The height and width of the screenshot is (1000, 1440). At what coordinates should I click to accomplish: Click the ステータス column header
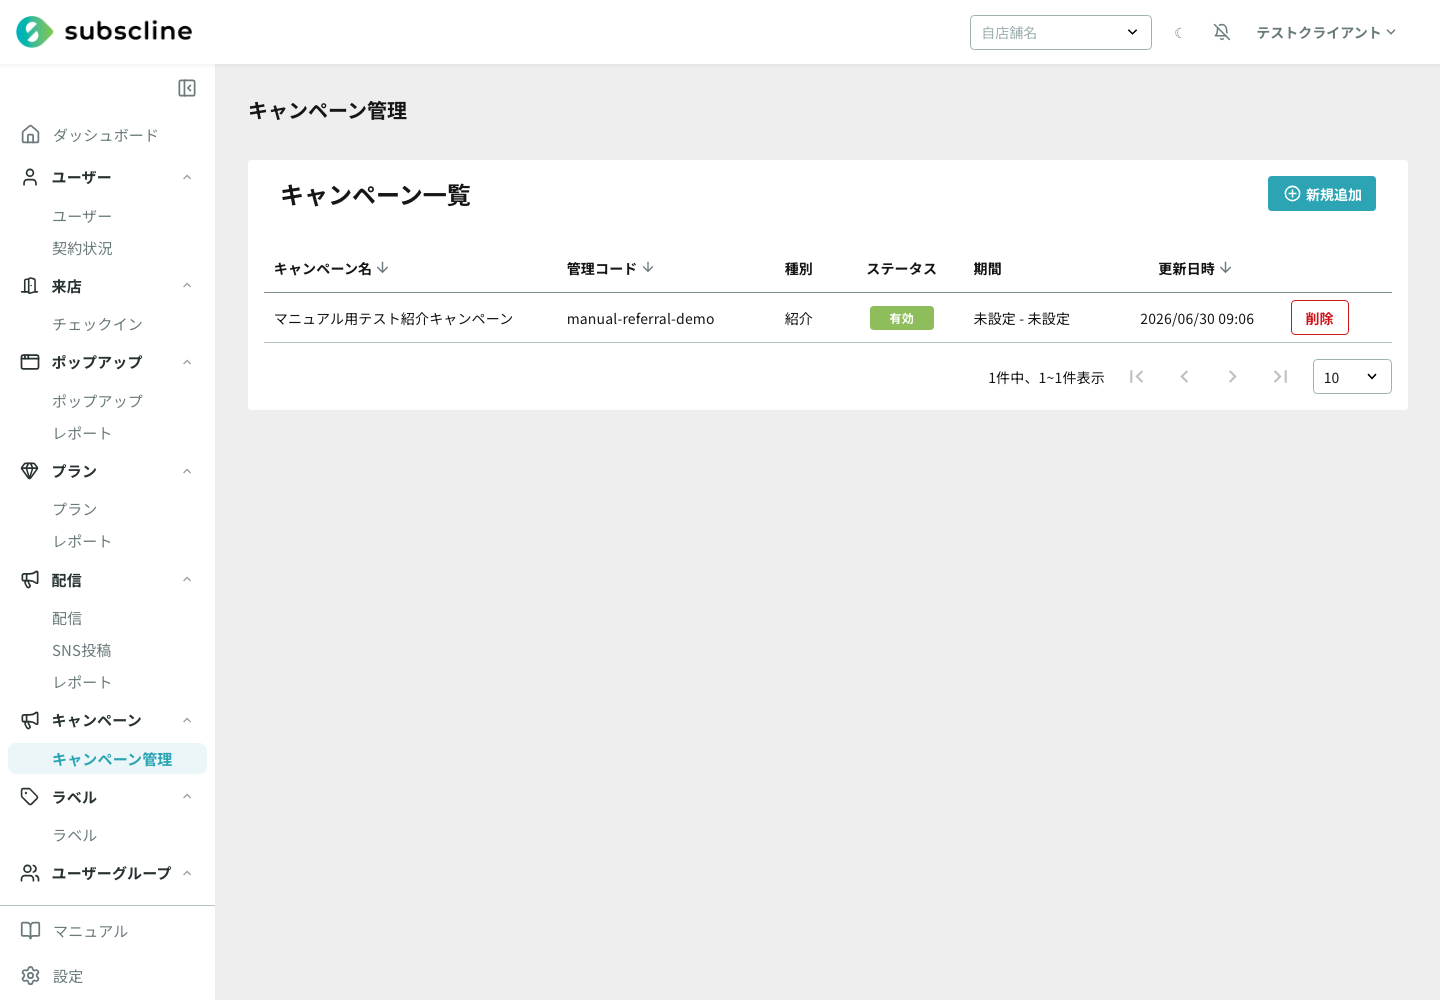pyautogui.click(x=902, y=269)
